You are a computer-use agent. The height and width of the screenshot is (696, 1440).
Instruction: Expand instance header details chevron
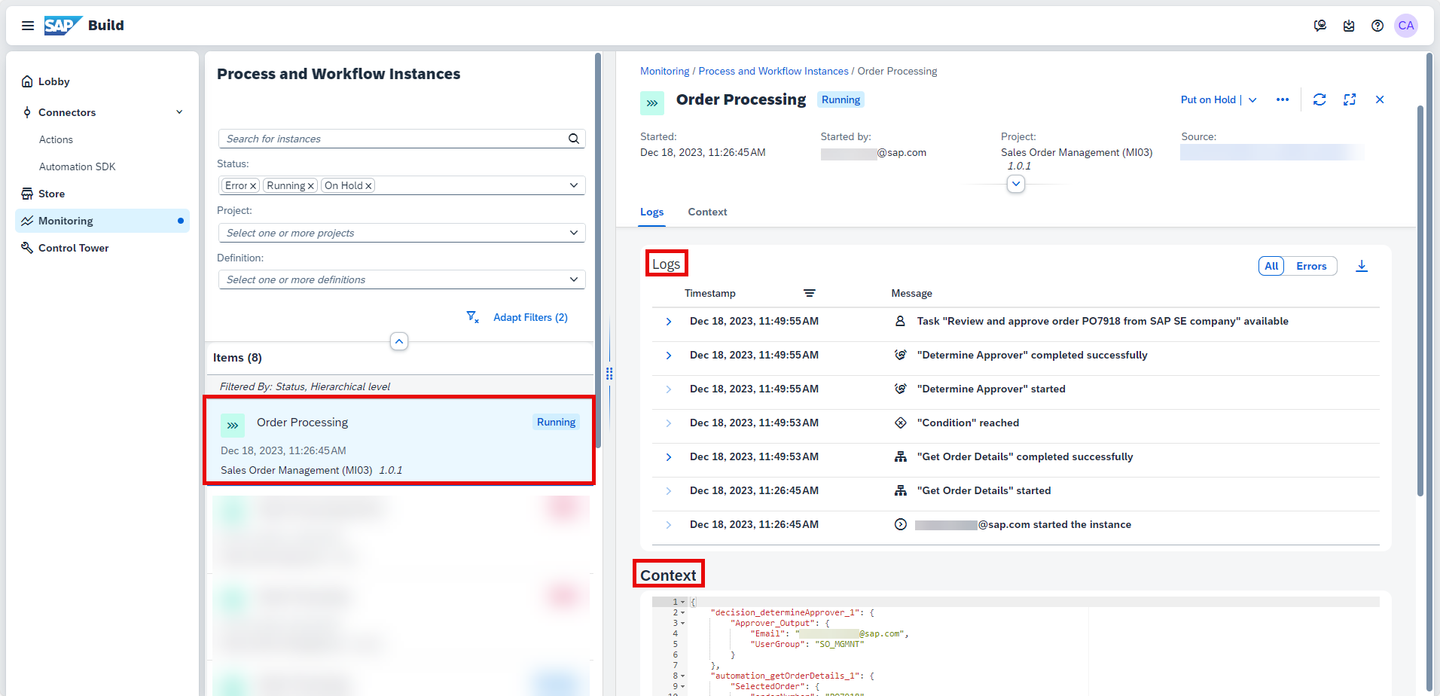click(1016, 184)
